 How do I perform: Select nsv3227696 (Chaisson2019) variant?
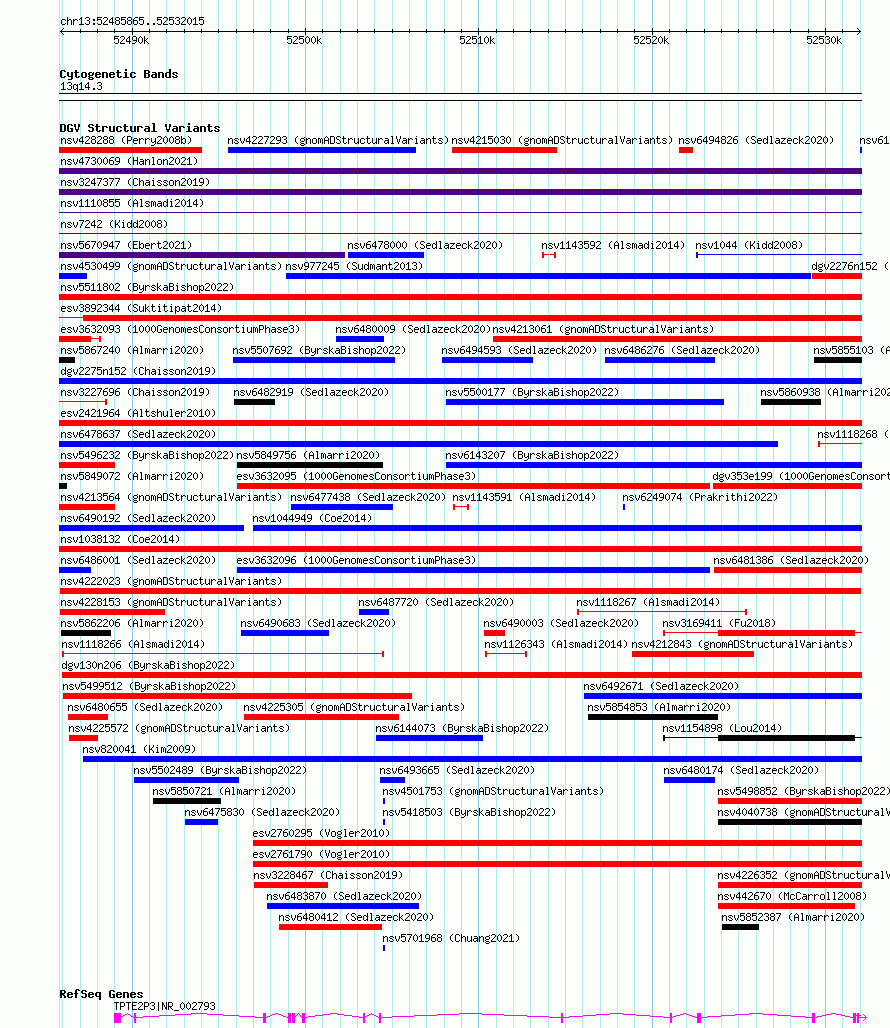click(83, 402)
